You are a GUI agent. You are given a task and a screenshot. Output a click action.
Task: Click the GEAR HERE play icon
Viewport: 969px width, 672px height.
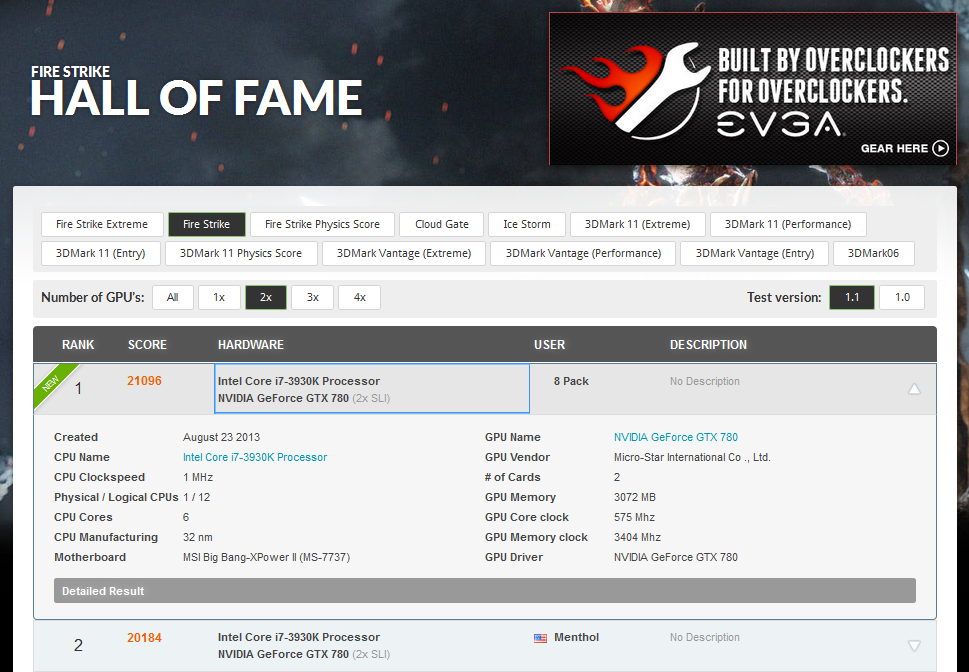(941, 148)
